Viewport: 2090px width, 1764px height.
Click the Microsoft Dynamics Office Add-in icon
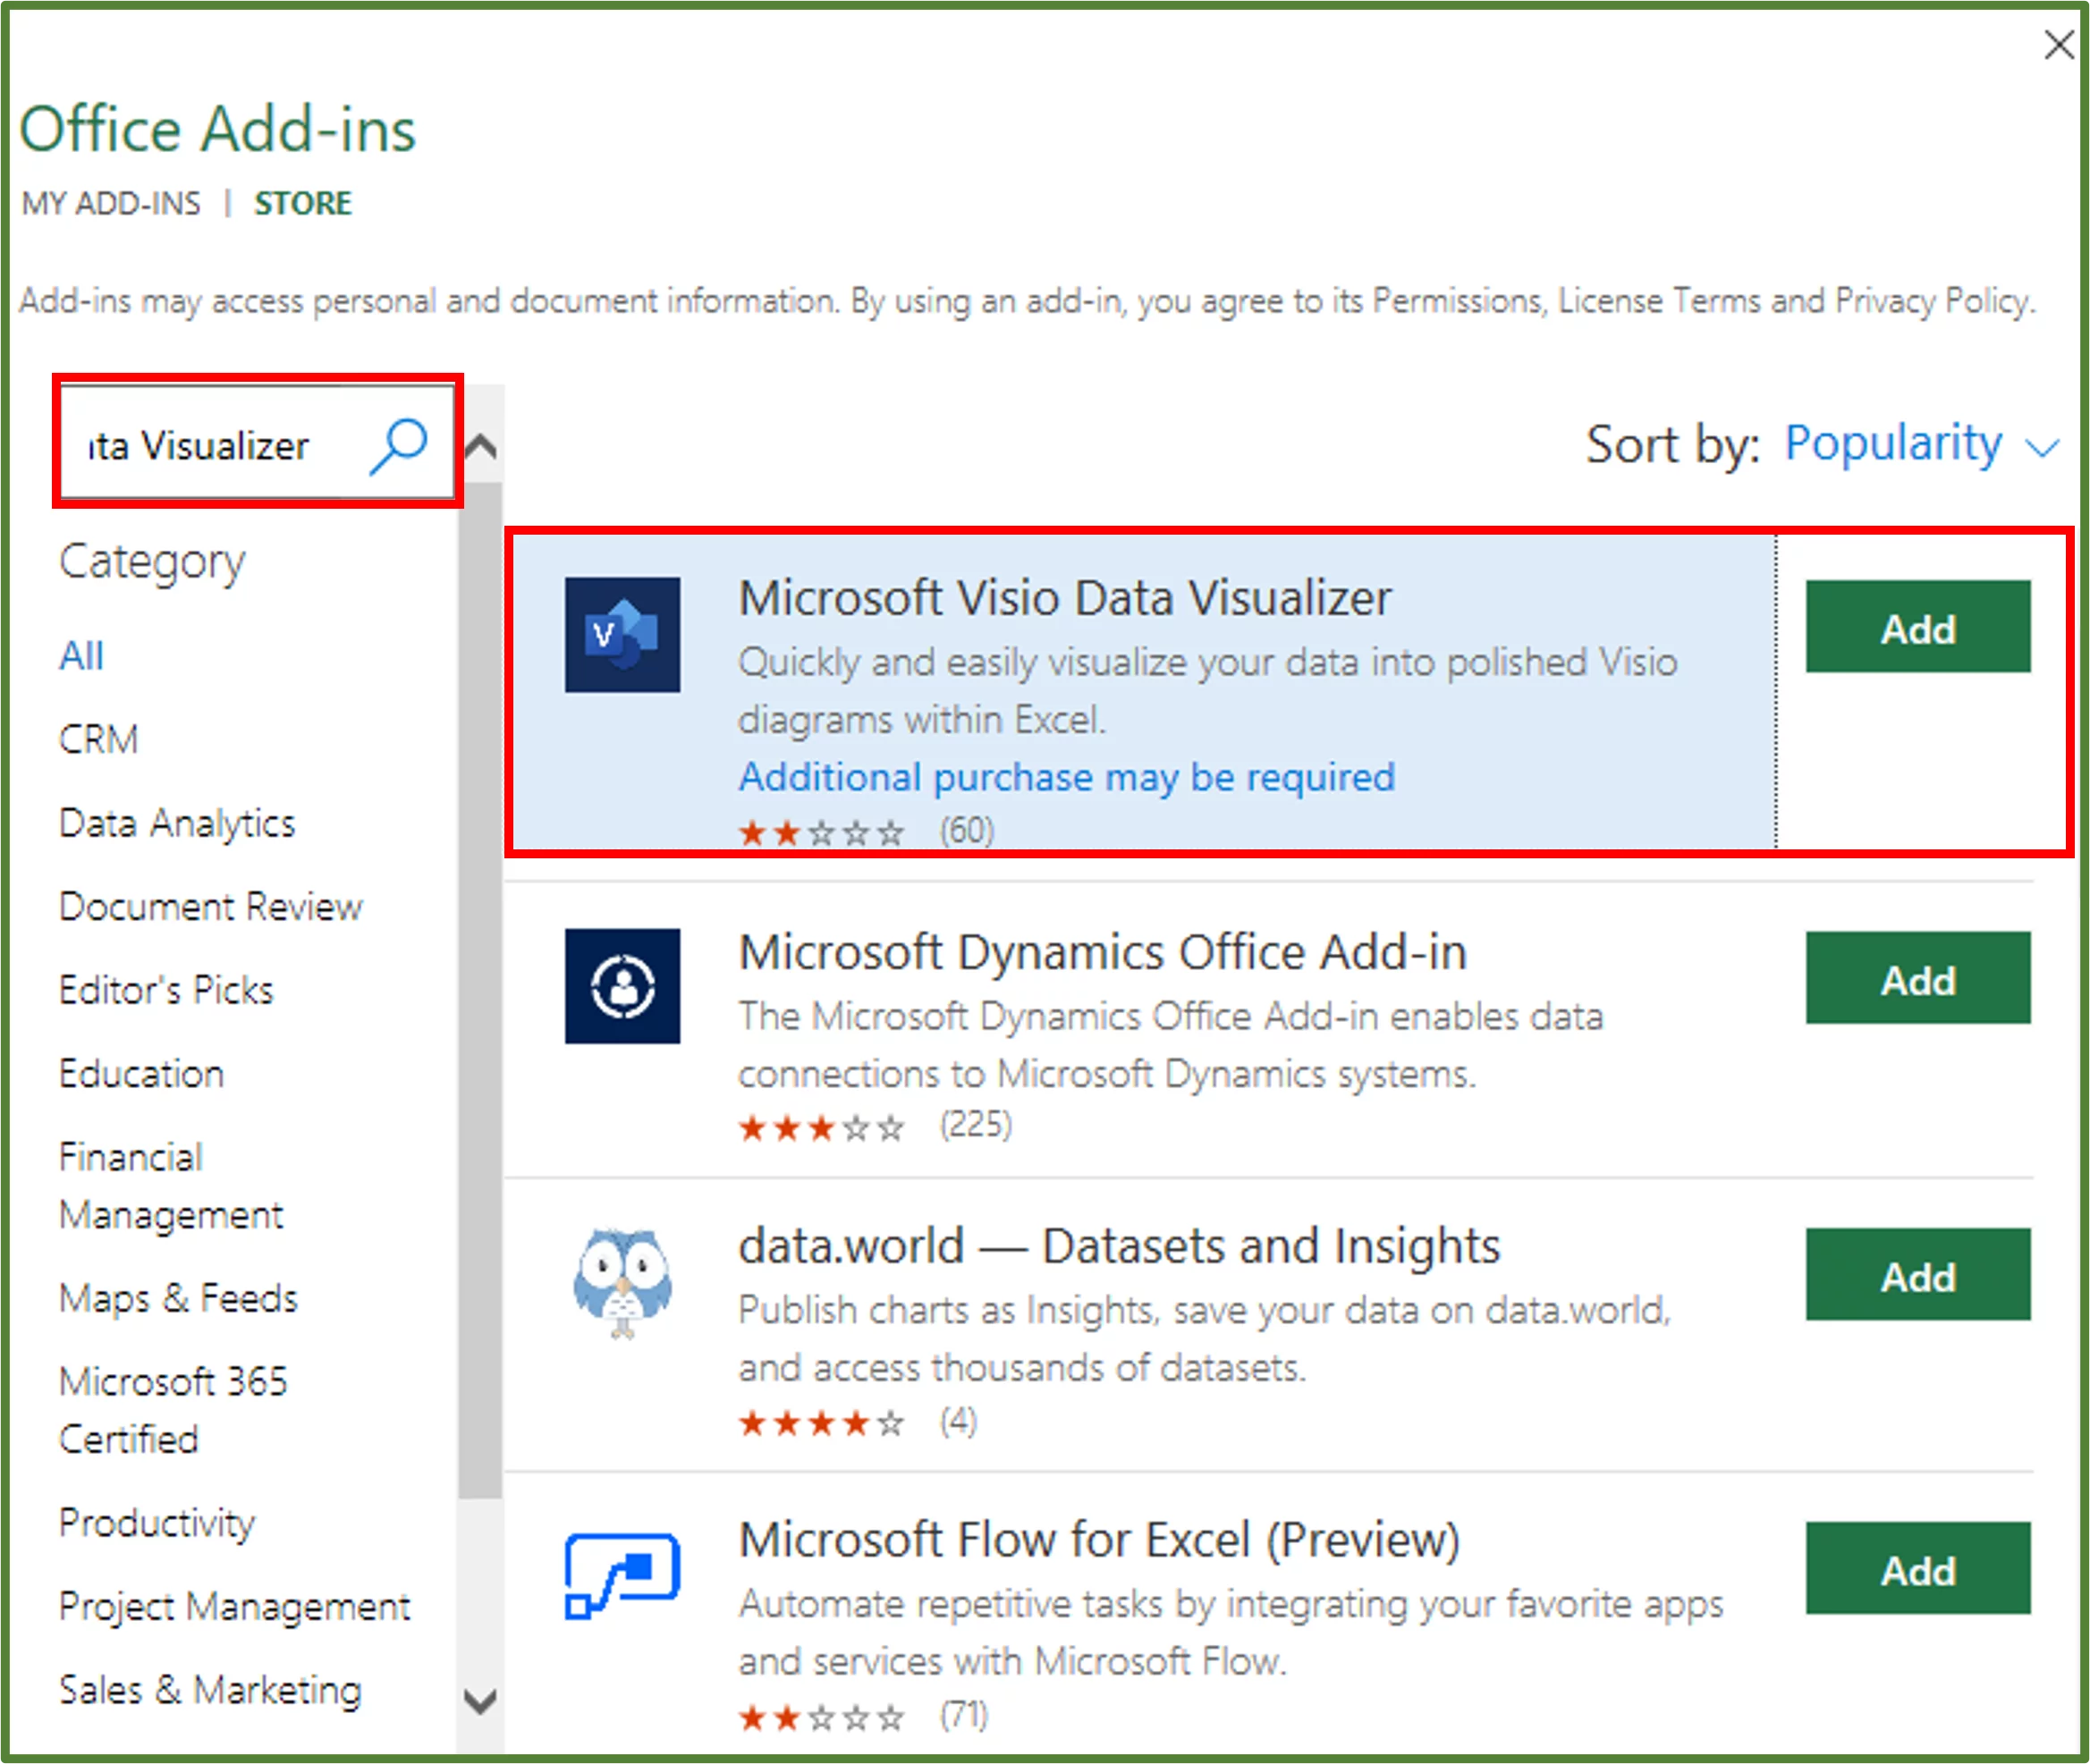point(622,985)
